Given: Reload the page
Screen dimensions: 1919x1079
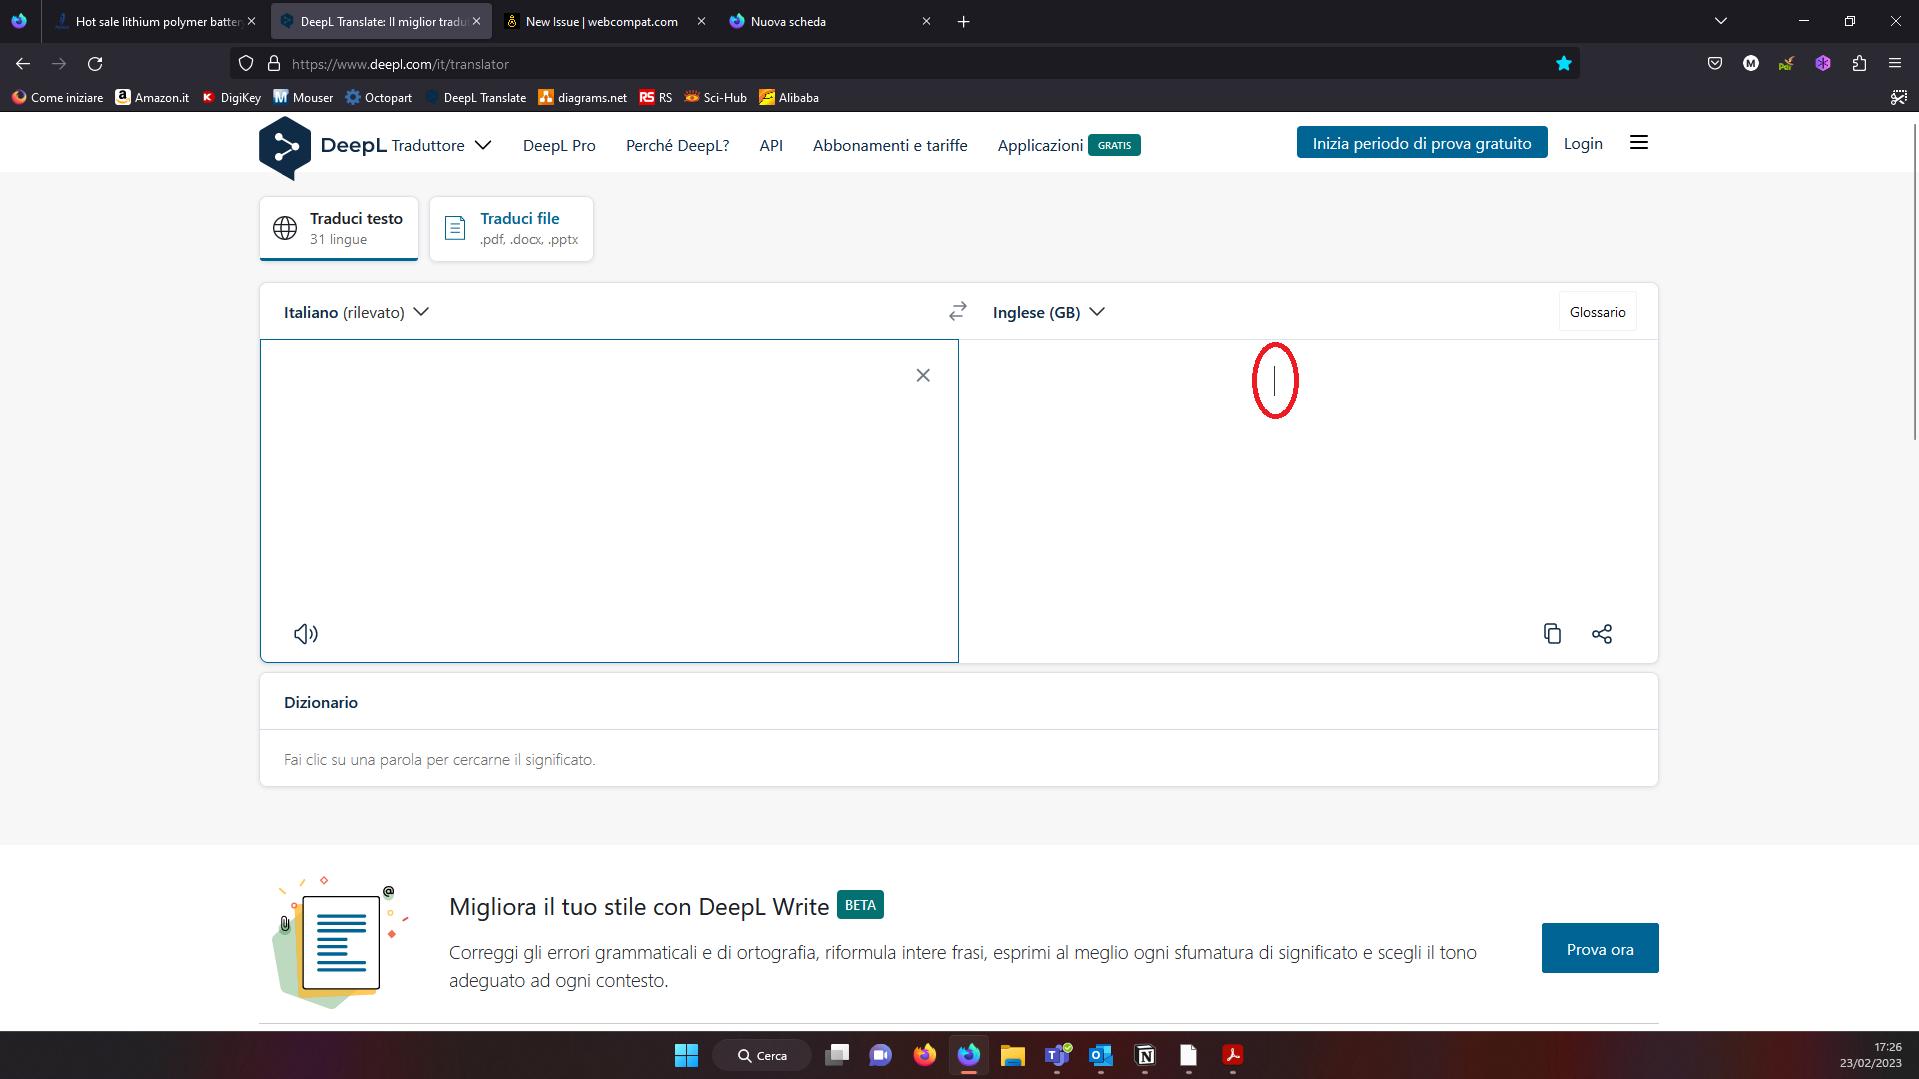Looking at the screenshot, I should pyautogui.click(x=95, y=63).
